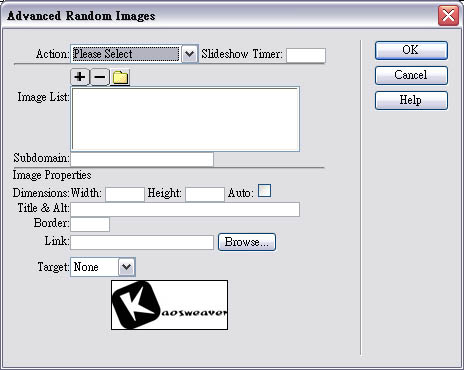The width and height of the screenshot is (464, 370).
Task: Browse for a folder with the folder icon
Action: [120, 77]
